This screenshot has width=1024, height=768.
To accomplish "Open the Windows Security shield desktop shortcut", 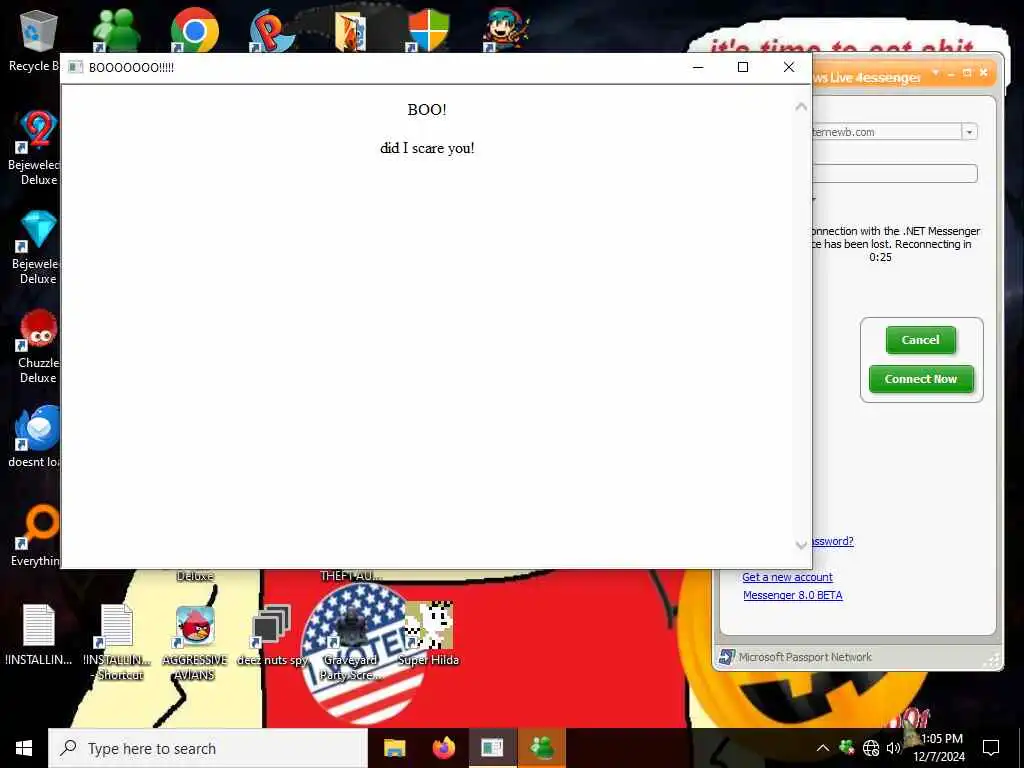I will (x=428, y=31).
